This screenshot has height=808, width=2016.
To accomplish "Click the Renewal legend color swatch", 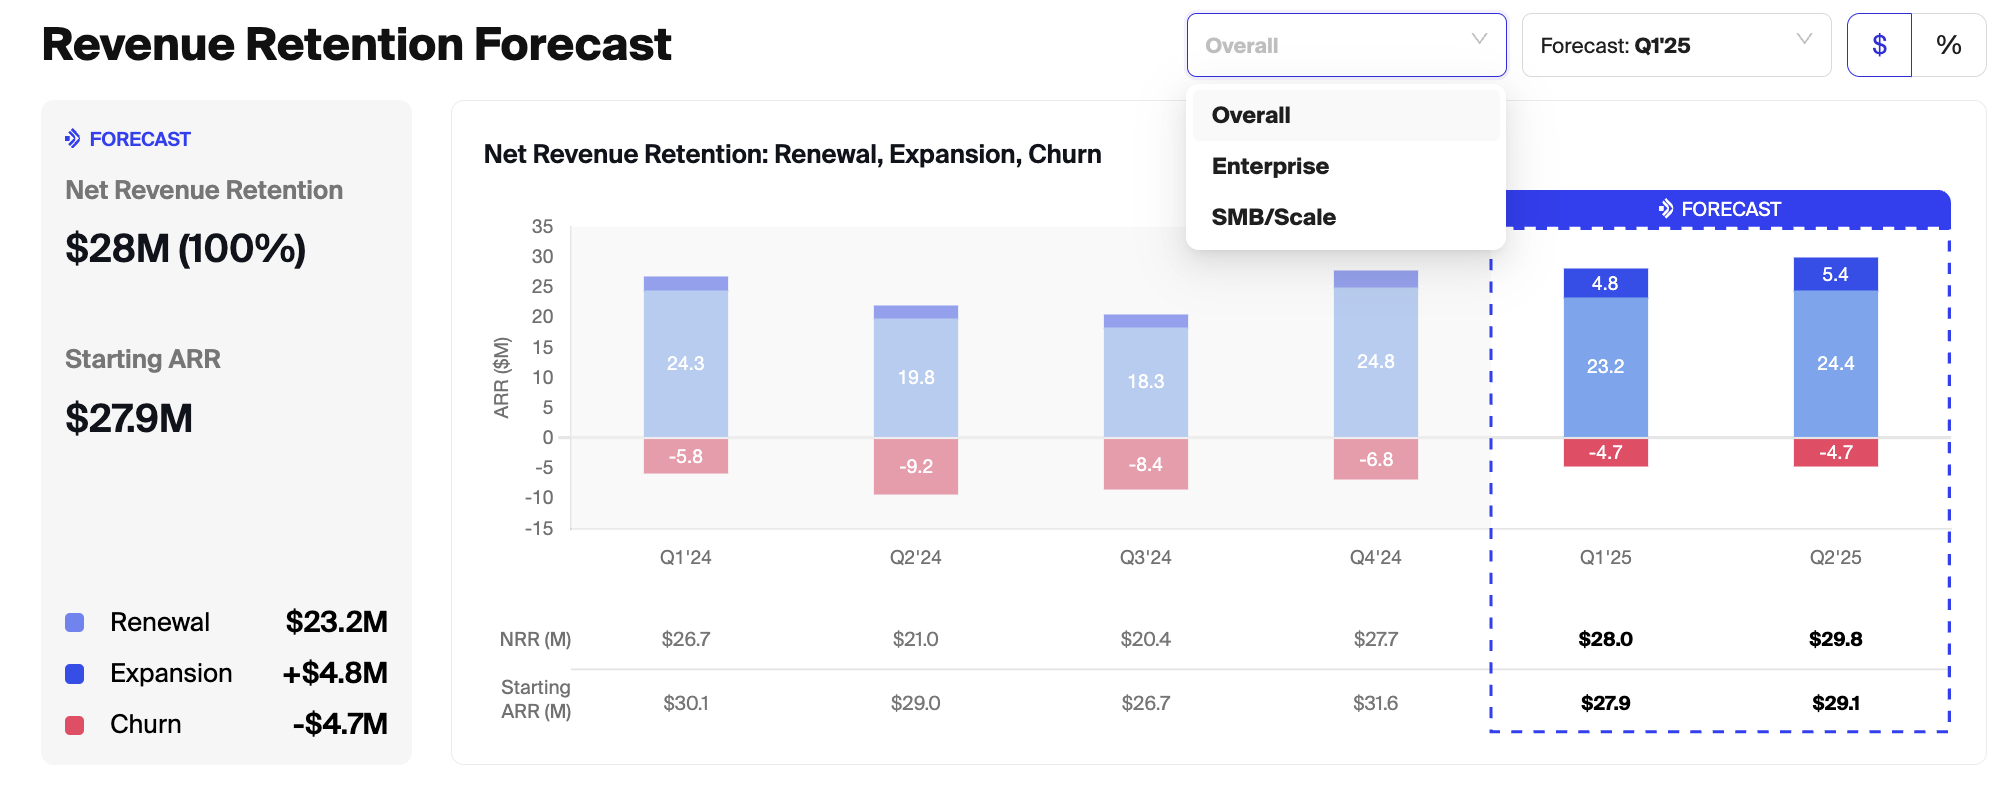I will coord(75,622).
